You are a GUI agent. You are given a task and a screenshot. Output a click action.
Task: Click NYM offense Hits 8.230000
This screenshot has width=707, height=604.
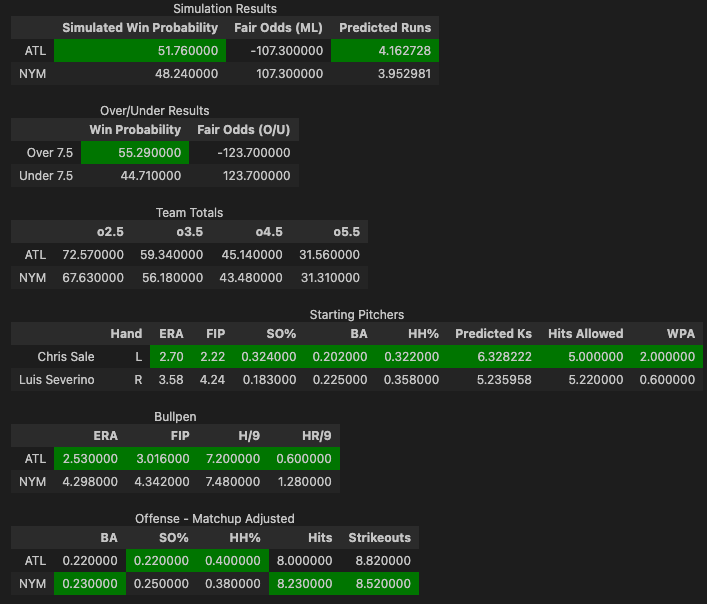pyautogui.click(x=304, y=583)
